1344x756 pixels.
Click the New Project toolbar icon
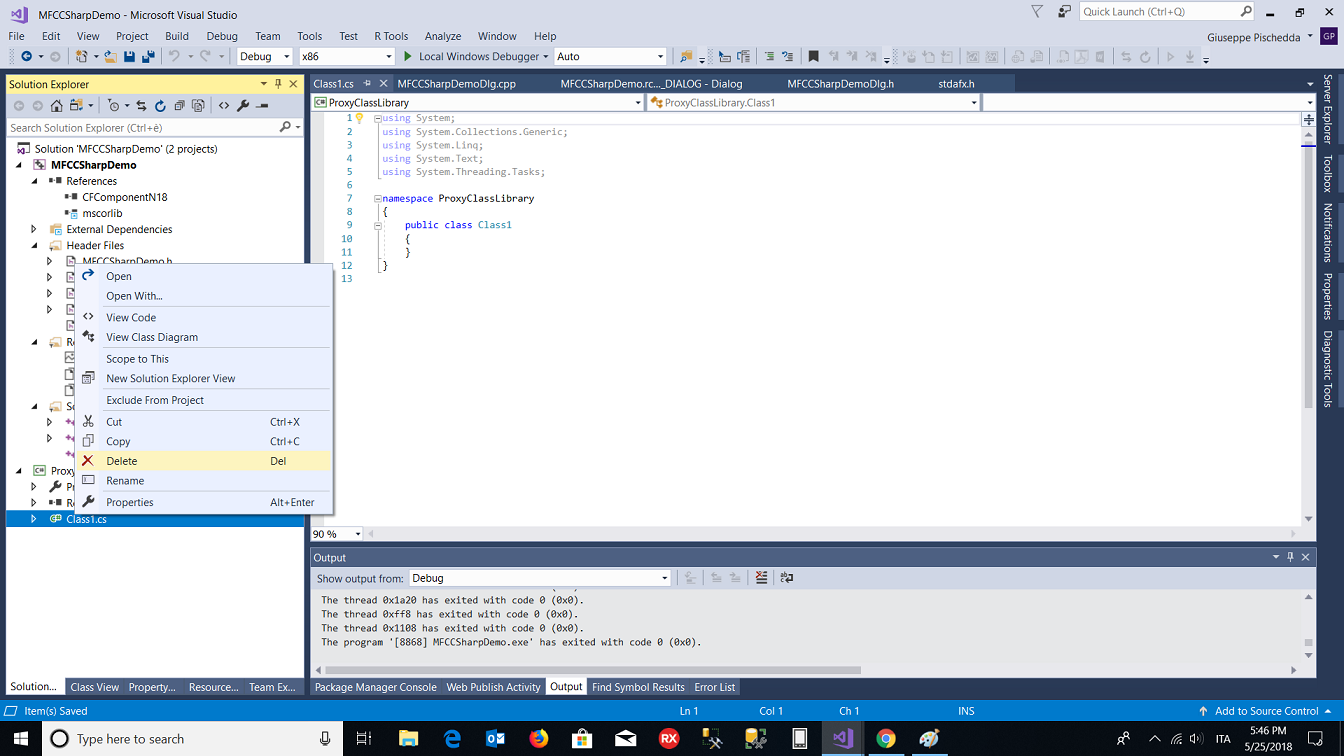[x=82, y=57]
